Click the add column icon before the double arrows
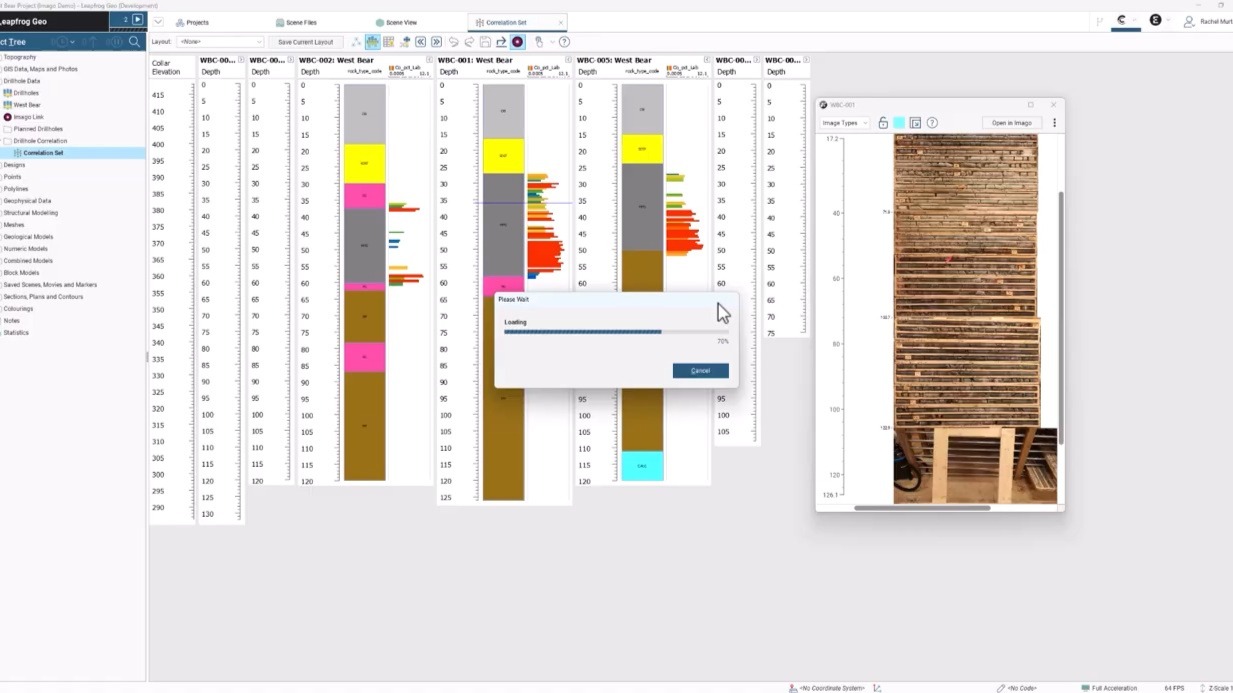The height and width of the screenshot is (693, 1233). [404, 42]
